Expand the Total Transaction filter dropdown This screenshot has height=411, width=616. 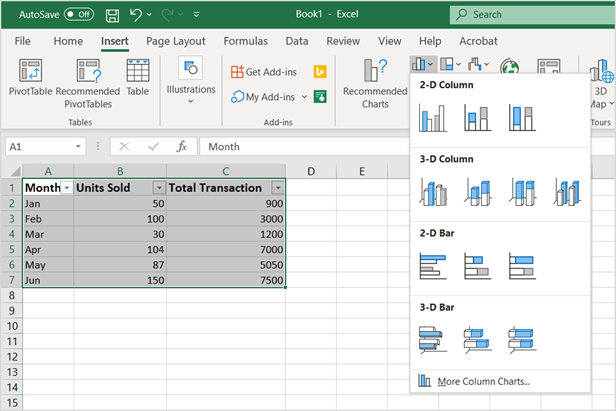(277, 188)
